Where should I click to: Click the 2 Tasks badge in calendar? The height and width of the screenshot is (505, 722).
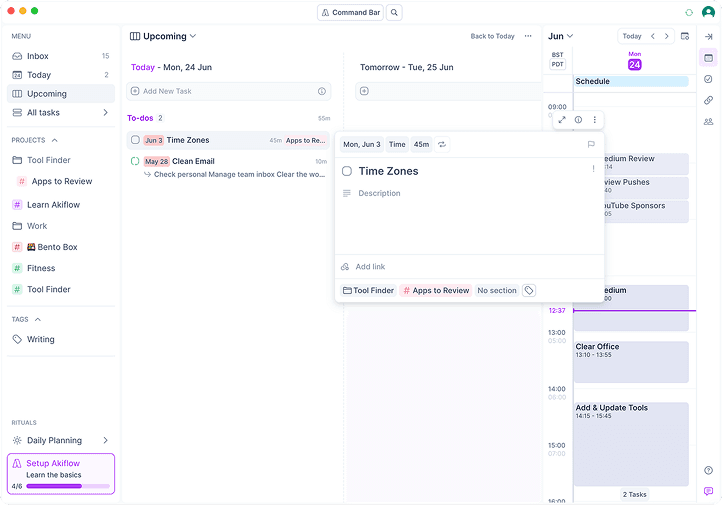pos(635,494)
